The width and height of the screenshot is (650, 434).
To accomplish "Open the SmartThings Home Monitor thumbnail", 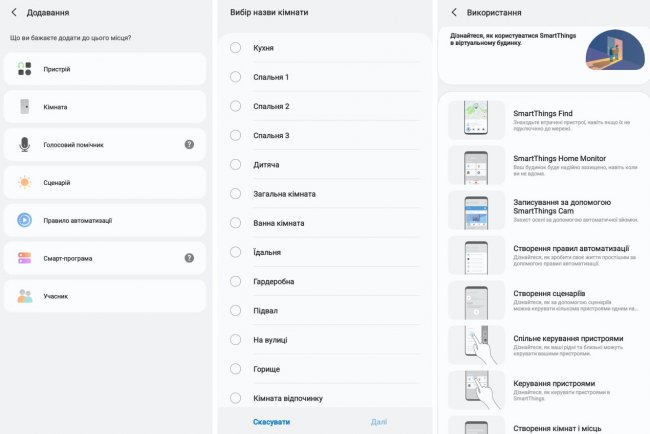I will (x=476, y=165).
